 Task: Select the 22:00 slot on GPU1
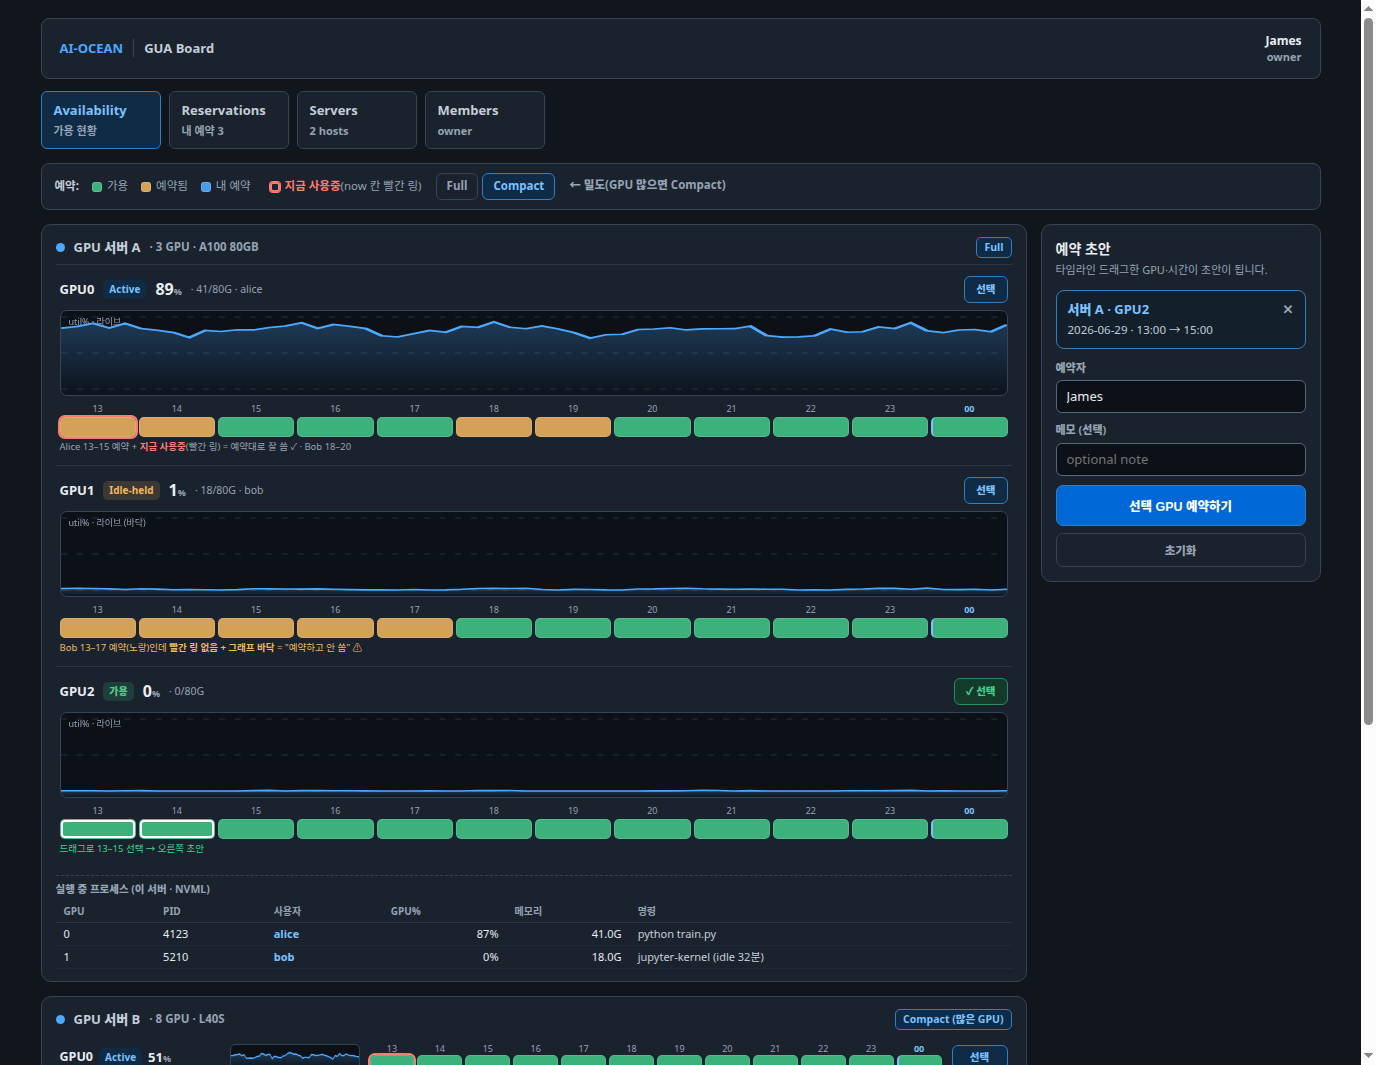(x=811, y=628)
